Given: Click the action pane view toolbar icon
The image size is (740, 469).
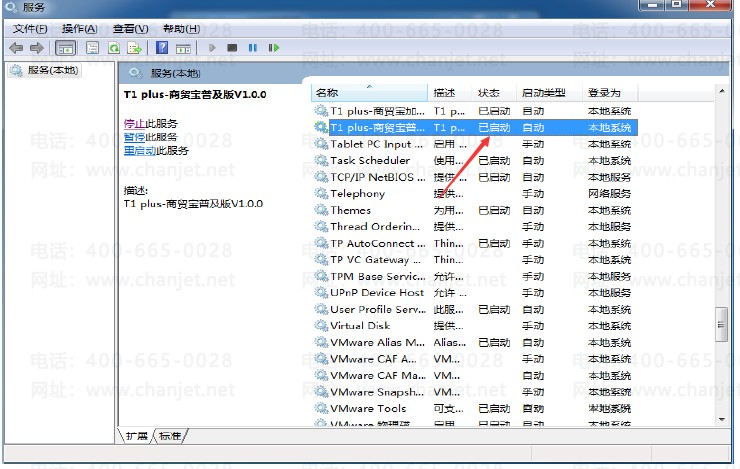Looking at the screenshot, I should point(183,48).
